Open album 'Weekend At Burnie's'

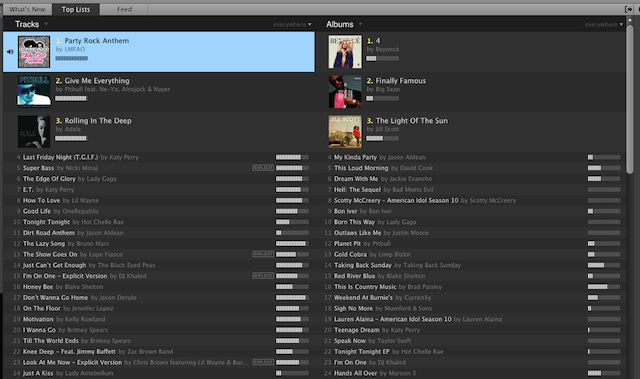tap(363, 298)
